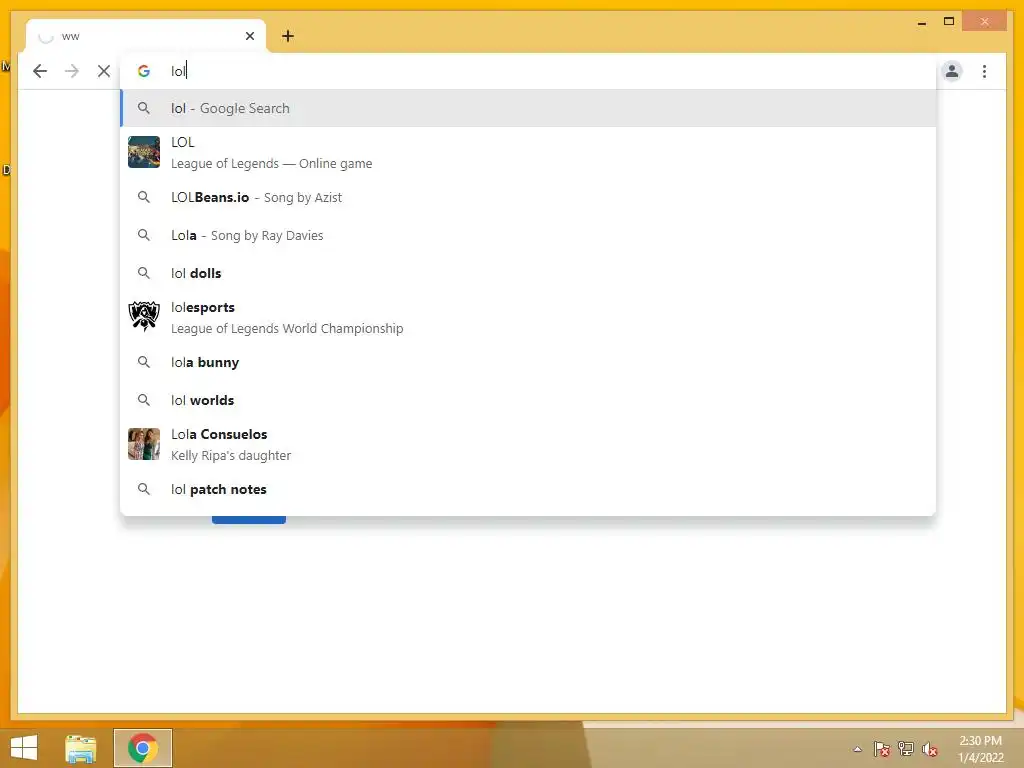Screen dimensions: 1024x768
Task: Go back using the browser back arrow
Action: (x=40, y=71)
